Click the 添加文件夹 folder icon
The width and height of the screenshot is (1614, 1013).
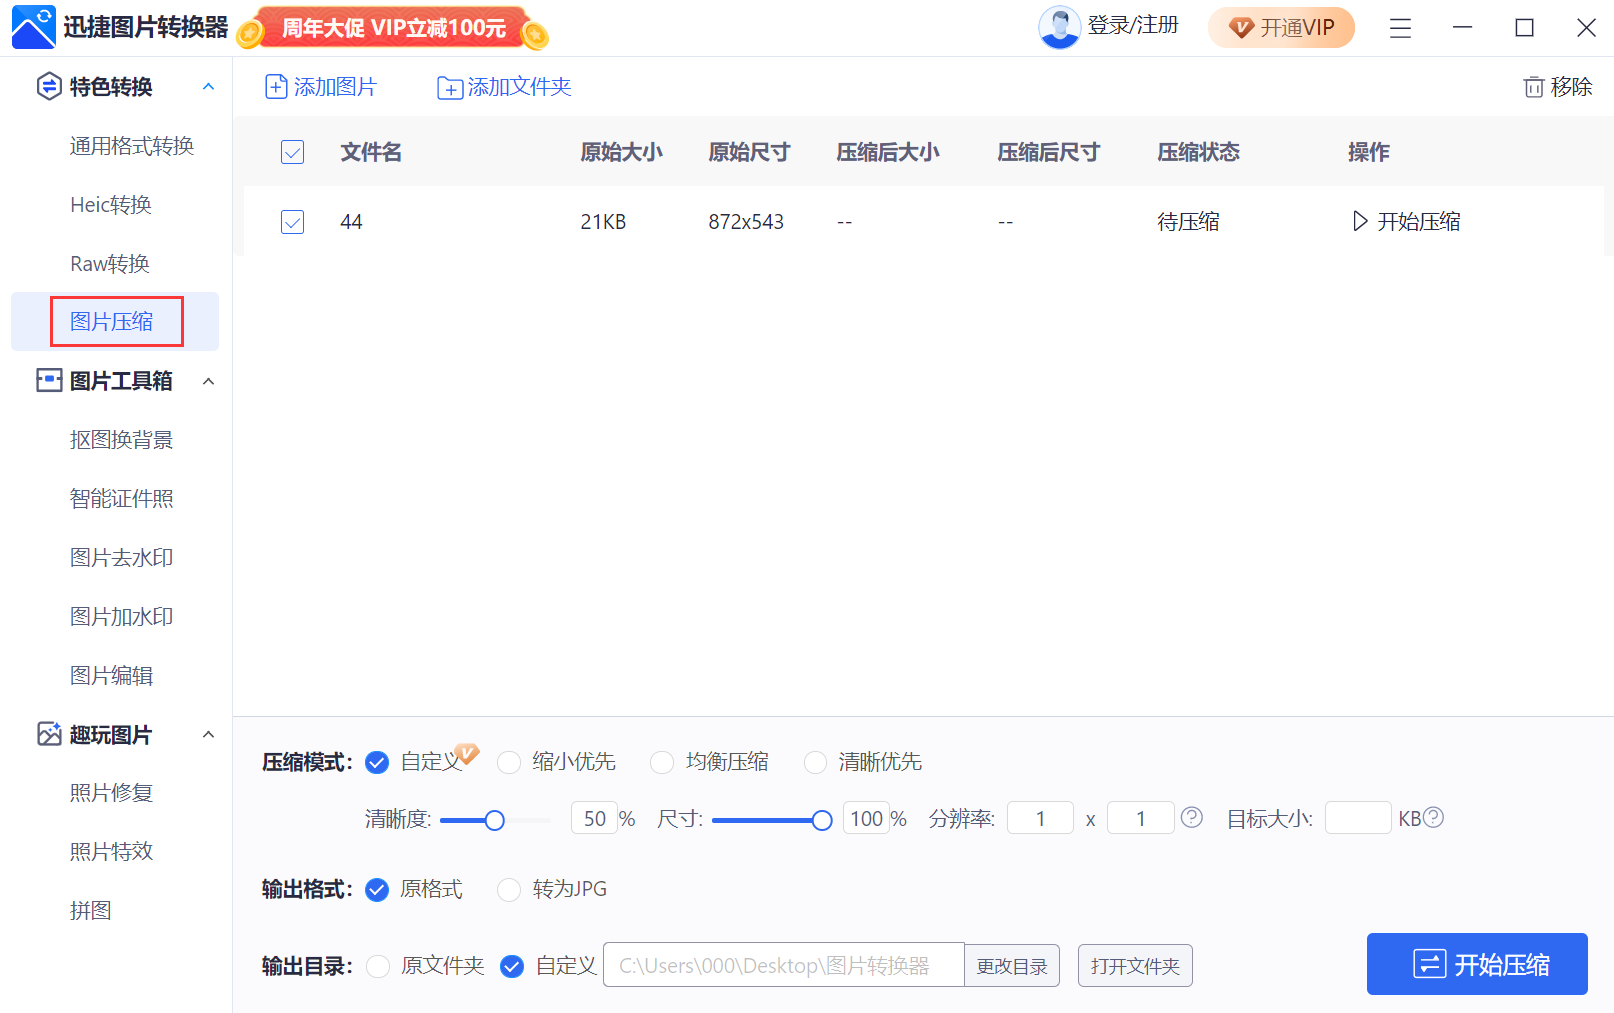tap(450, 88)
